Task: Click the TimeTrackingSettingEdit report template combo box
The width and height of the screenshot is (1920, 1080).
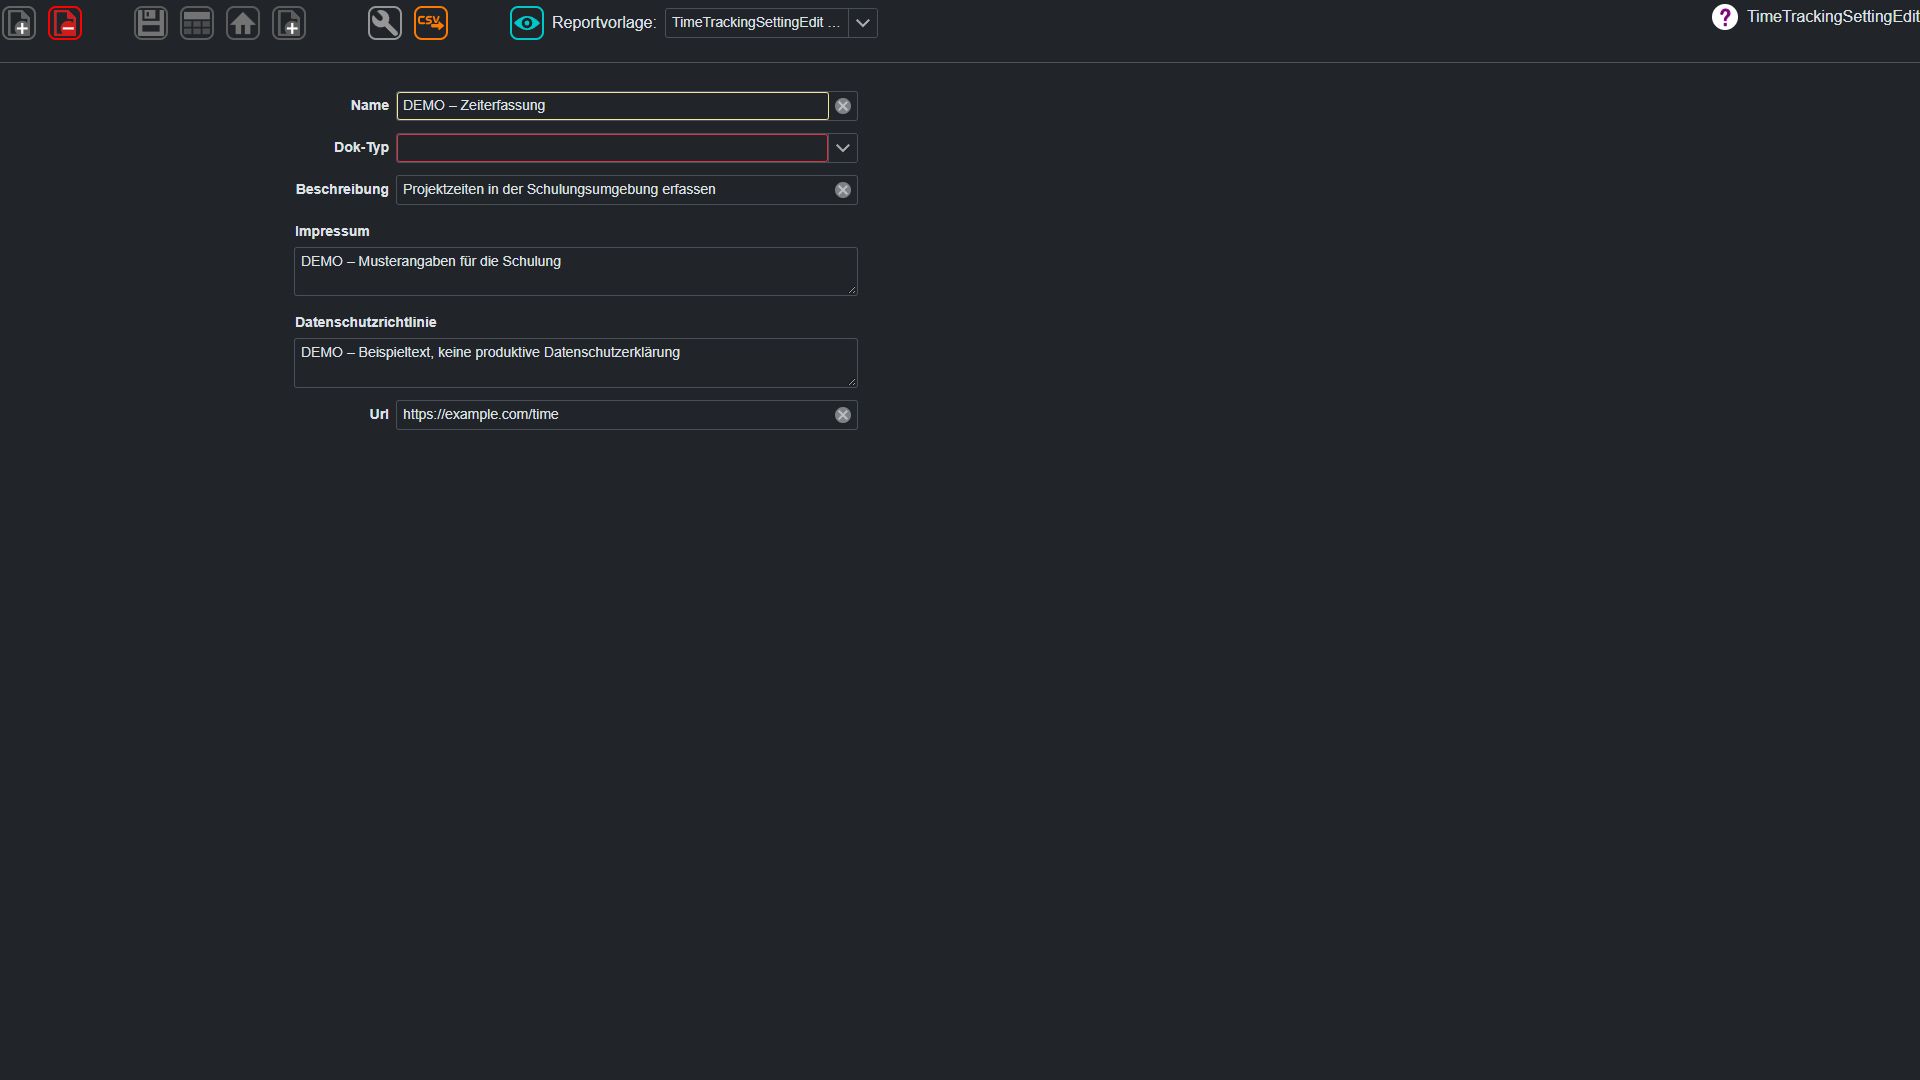Action: pyautogui.click(x=757, y=23)
